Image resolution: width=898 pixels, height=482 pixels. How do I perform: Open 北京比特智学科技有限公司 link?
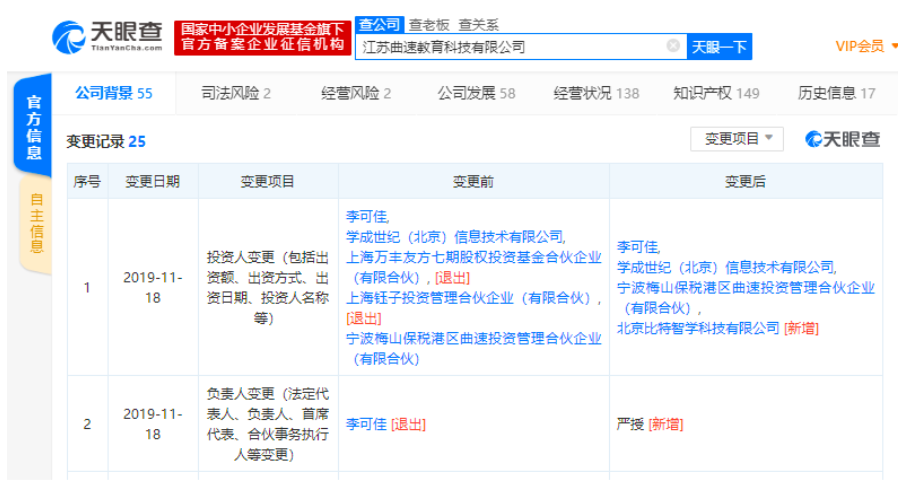tap(698, 329)
